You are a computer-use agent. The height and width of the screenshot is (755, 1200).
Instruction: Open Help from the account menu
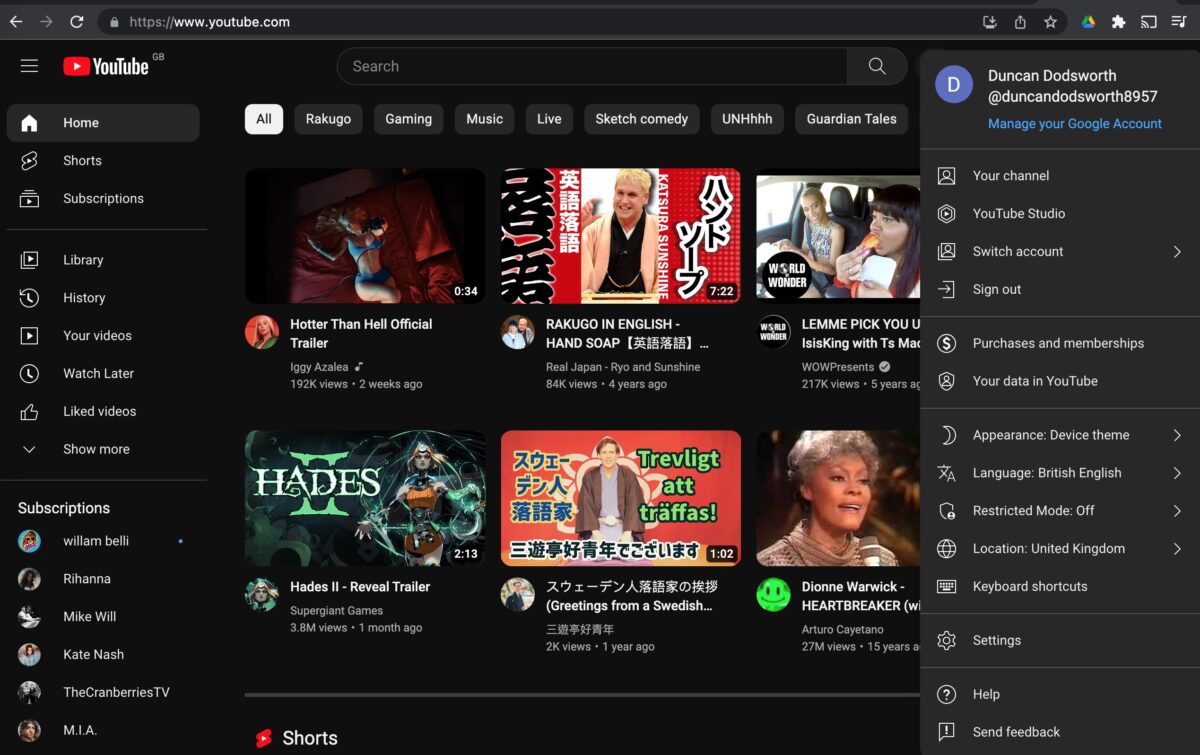1060,694
